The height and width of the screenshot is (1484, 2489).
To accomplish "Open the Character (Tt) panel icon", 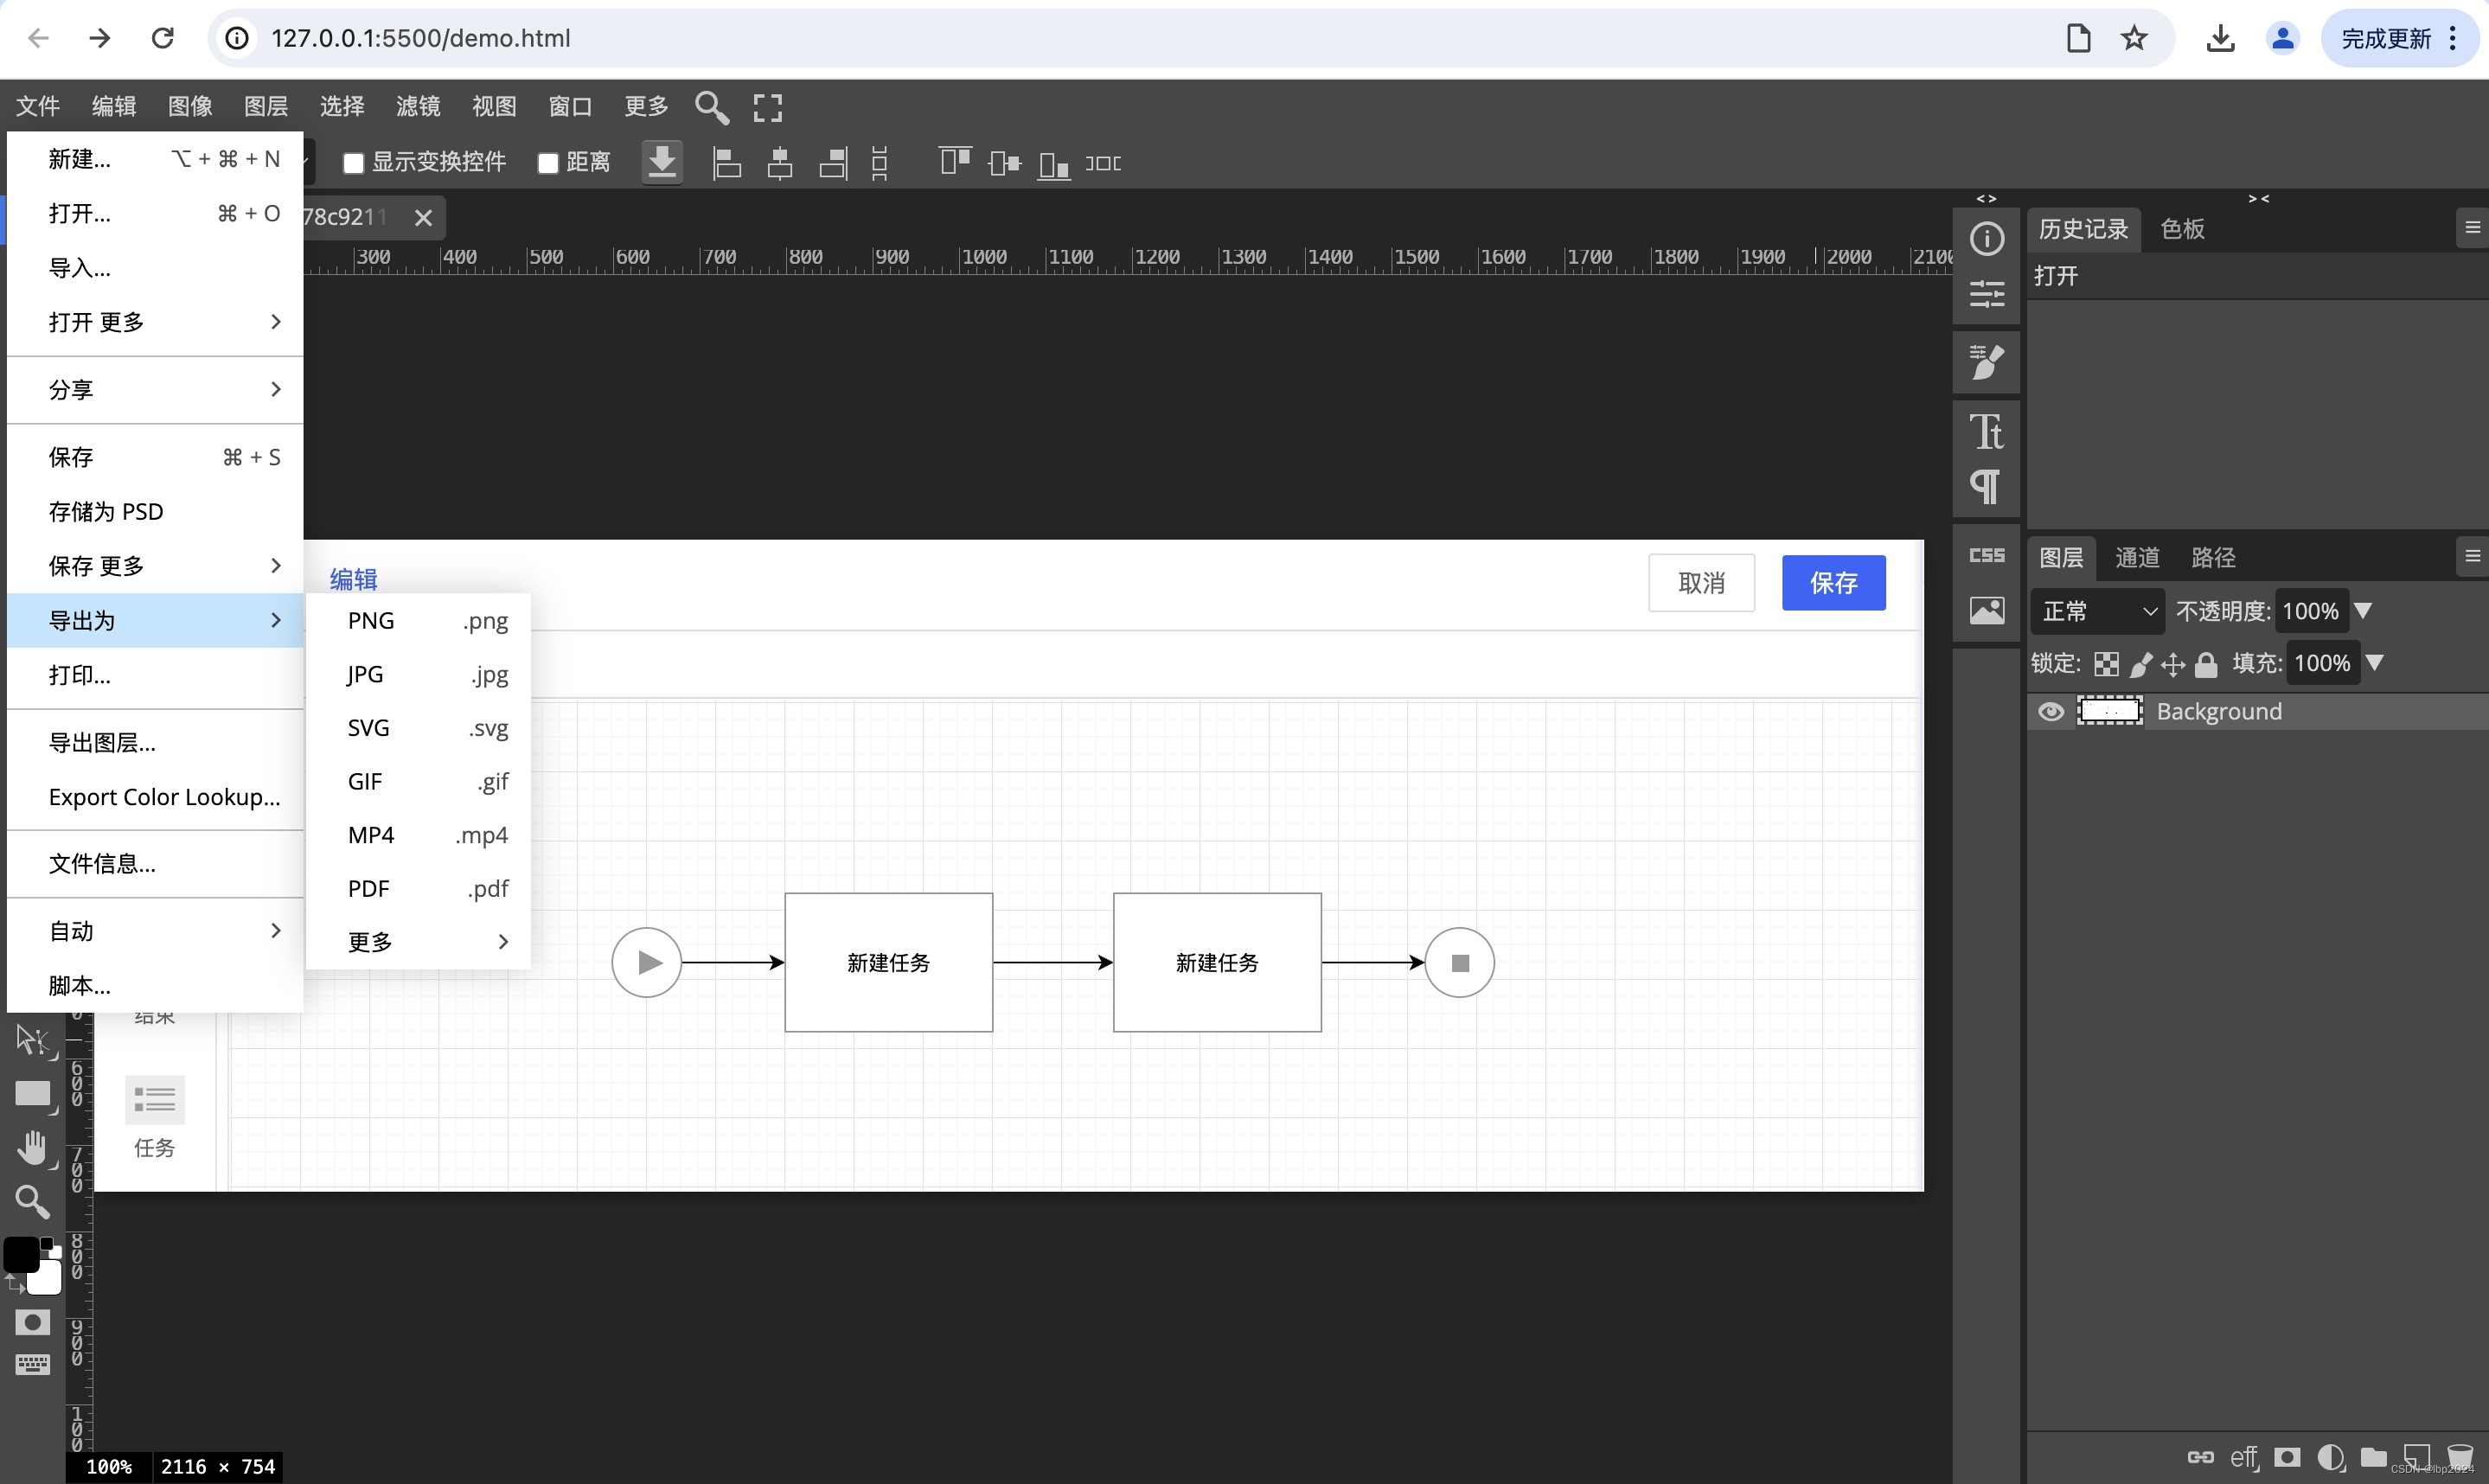I will pyautogui.click(x=1986, y=432).
